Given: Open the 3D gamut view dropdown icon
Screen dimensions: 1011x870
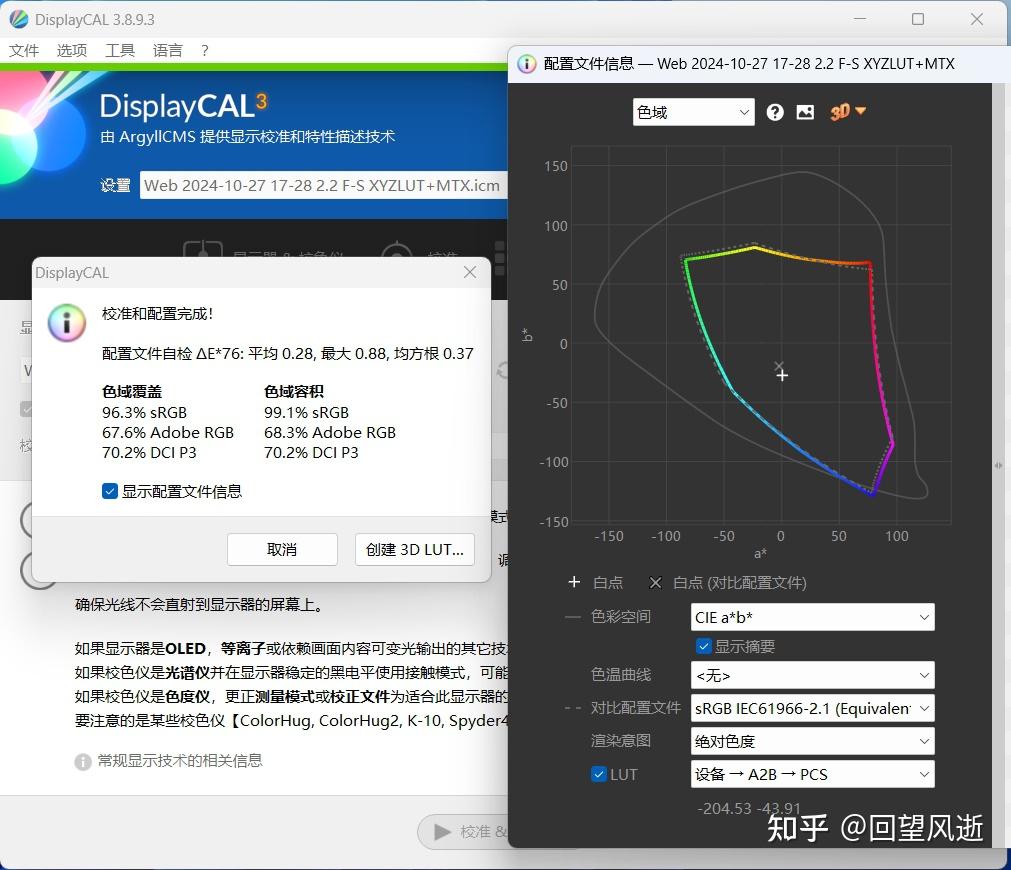Looking at the screenshot, I should click(x=848, y=112).
